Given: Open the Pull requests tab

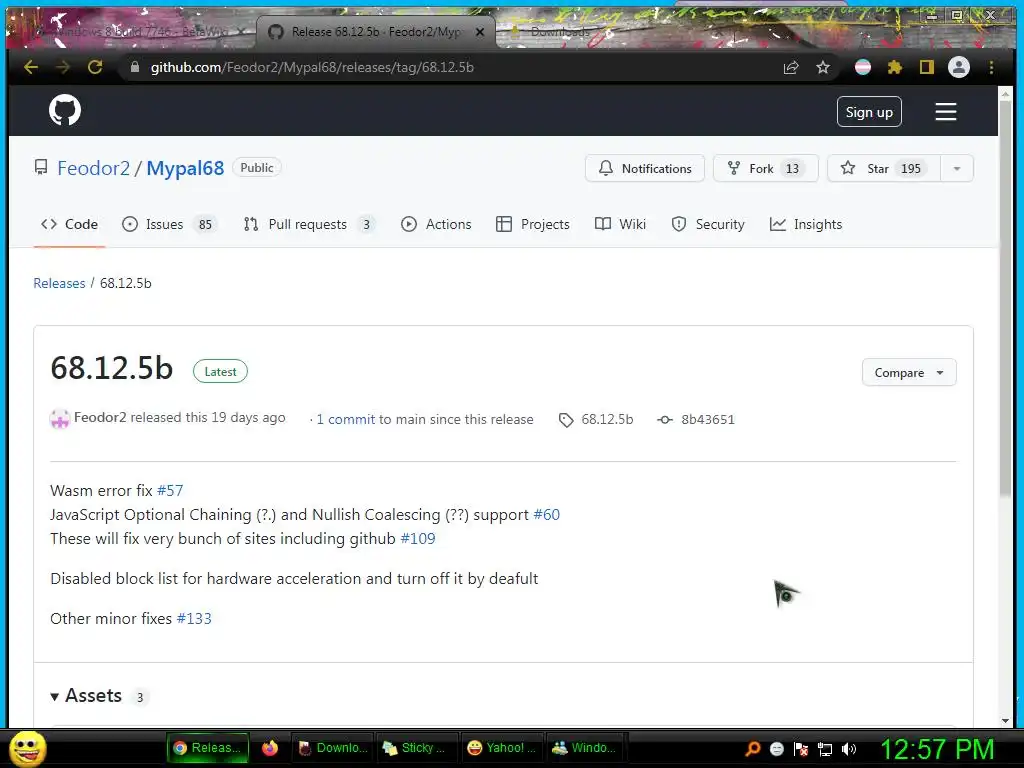Looking at the screenshot, I should click(309, 225).
